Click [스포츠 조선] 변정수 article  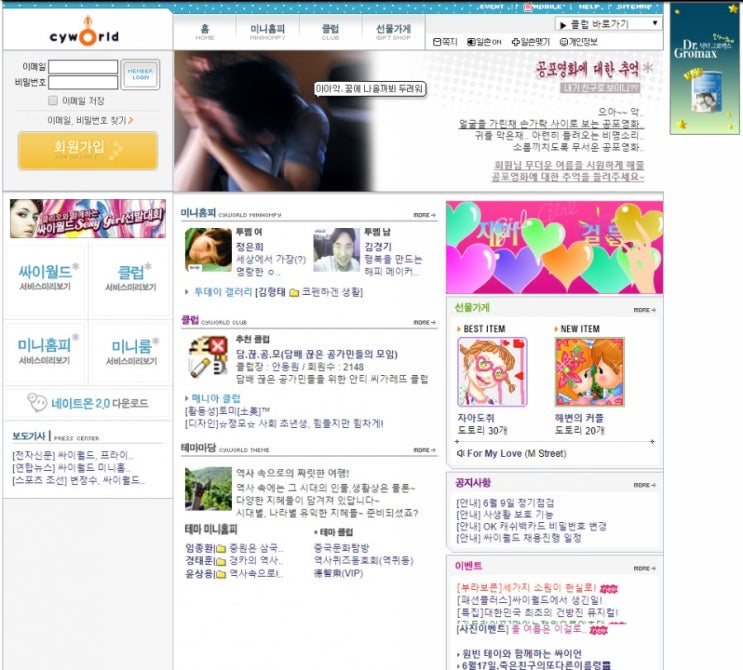78,480
